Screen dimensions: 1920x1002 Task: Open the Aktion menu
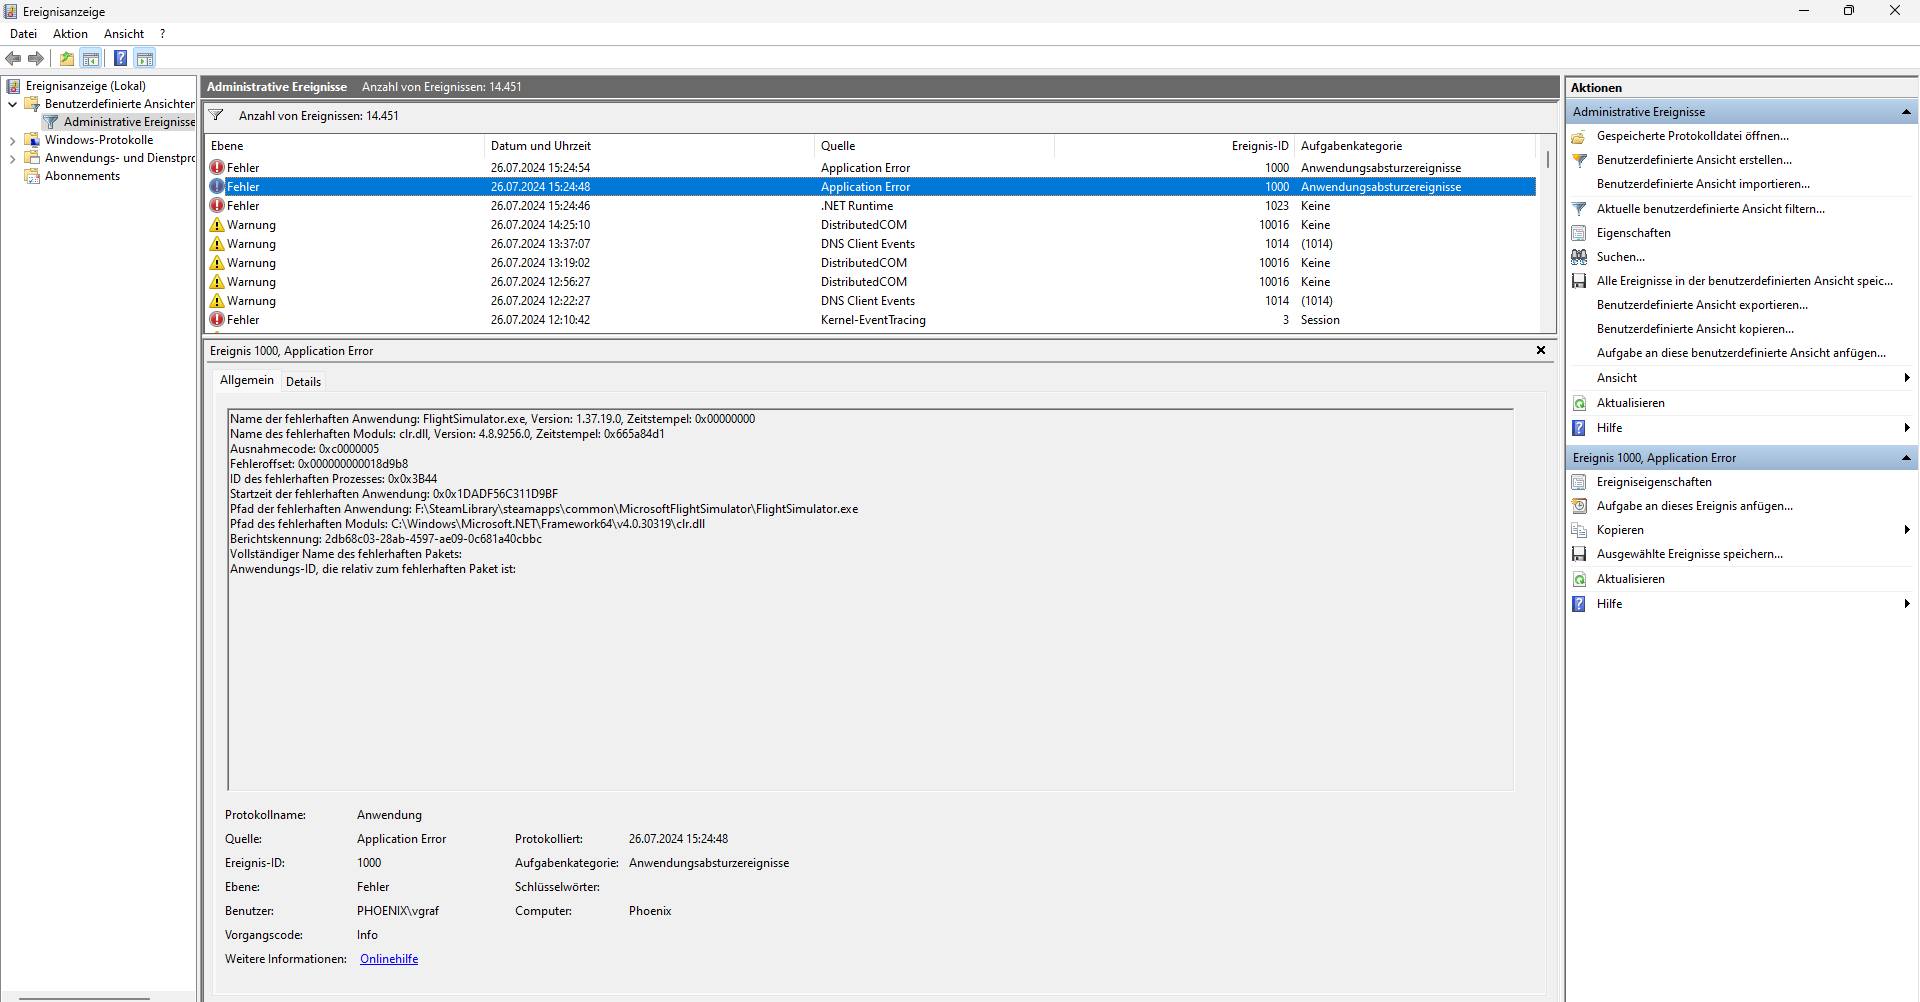(70, 34)
